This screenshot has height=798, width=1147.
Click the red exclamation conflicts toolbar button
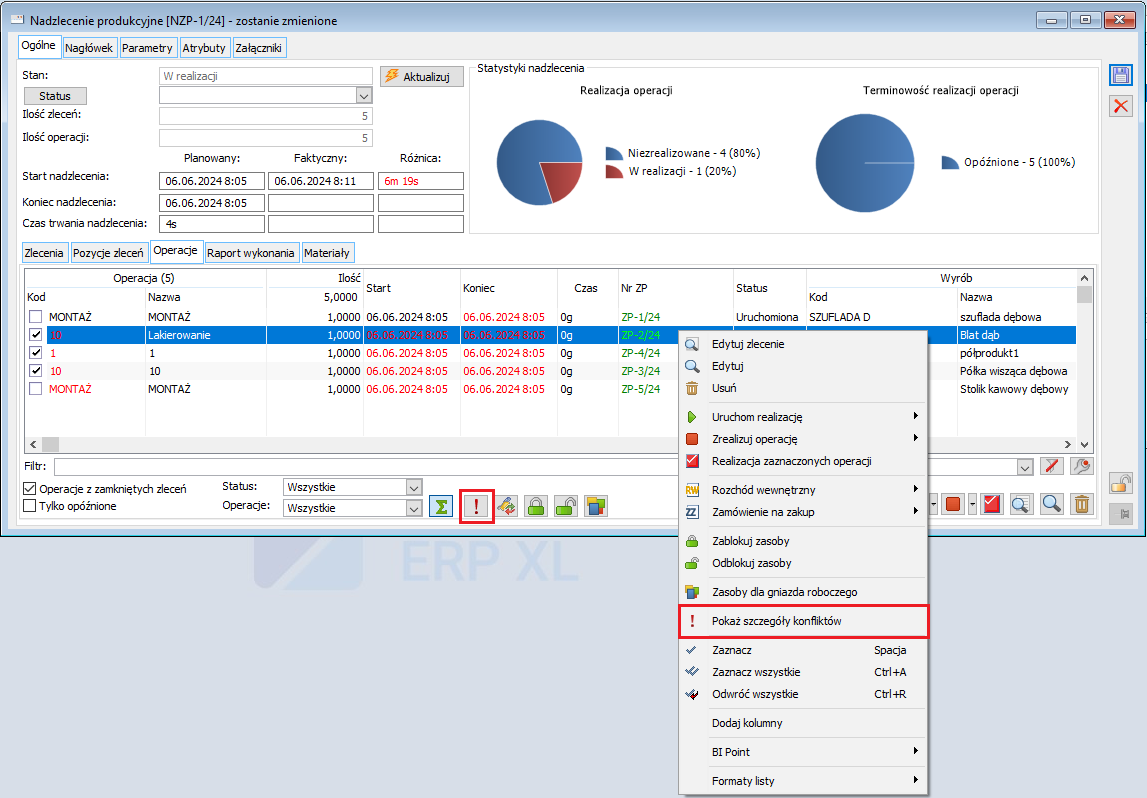click(x=476, y=506)
